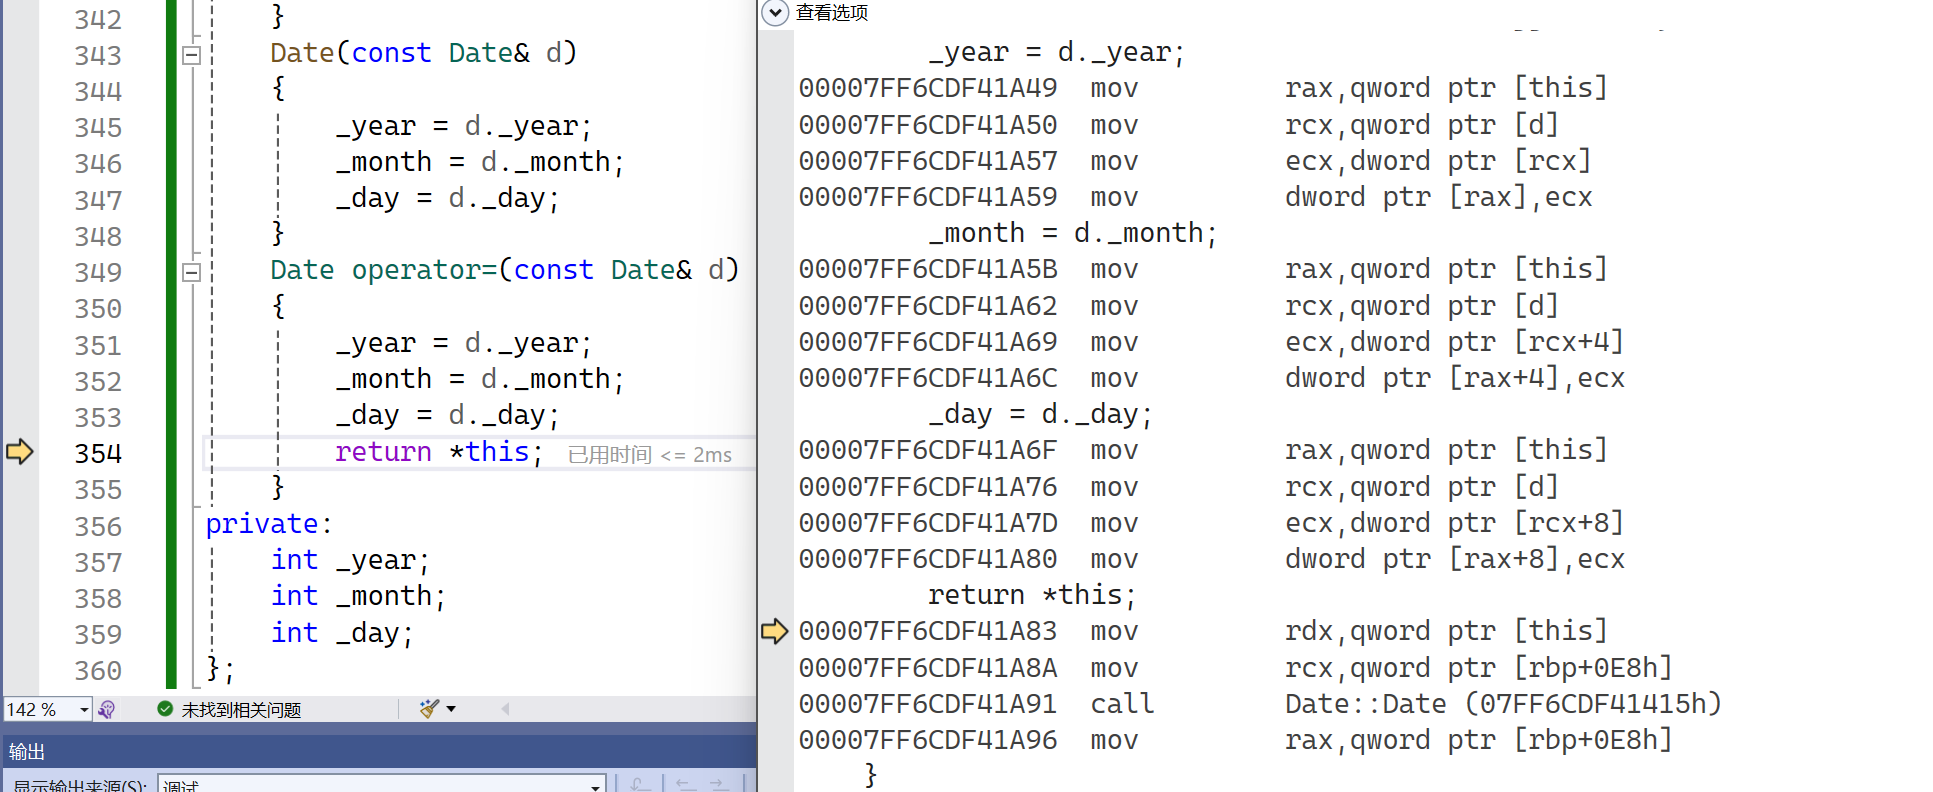Click 'call' instruction at 00007FF6CDF41A91

(1122, 704)
